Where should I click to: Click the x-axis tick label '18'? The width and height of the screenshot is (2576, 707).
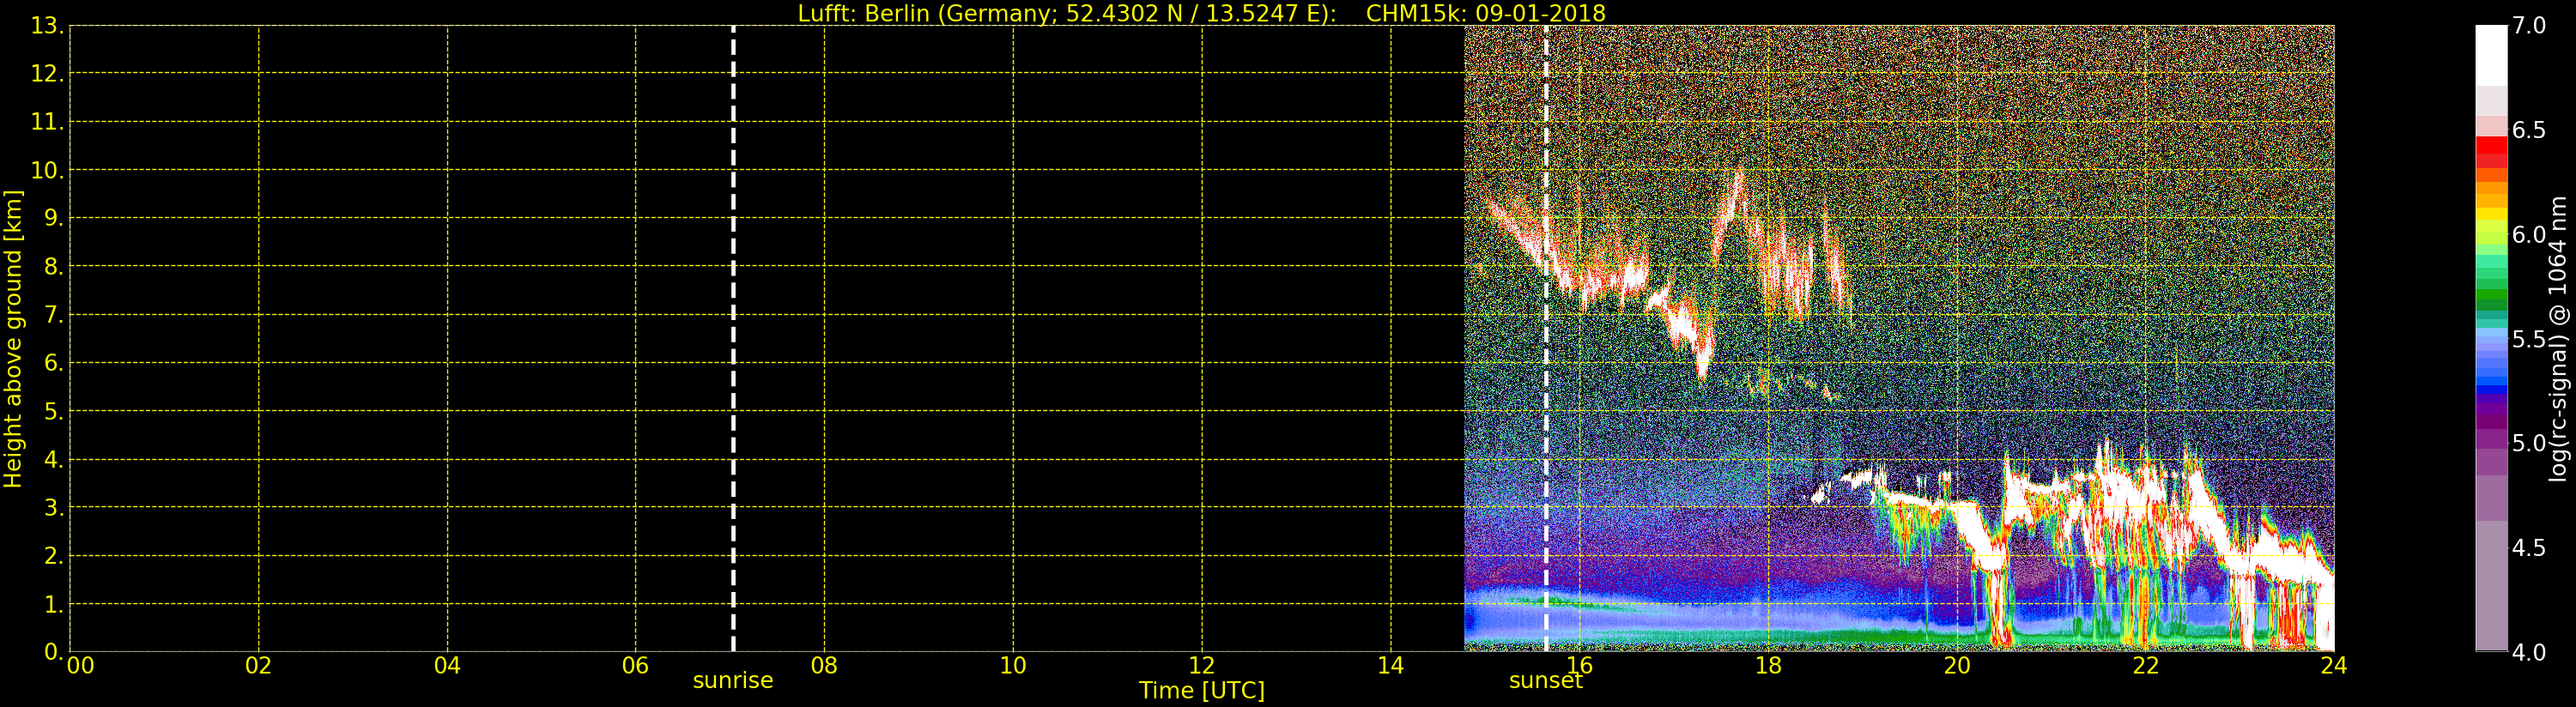(1768, 665)
